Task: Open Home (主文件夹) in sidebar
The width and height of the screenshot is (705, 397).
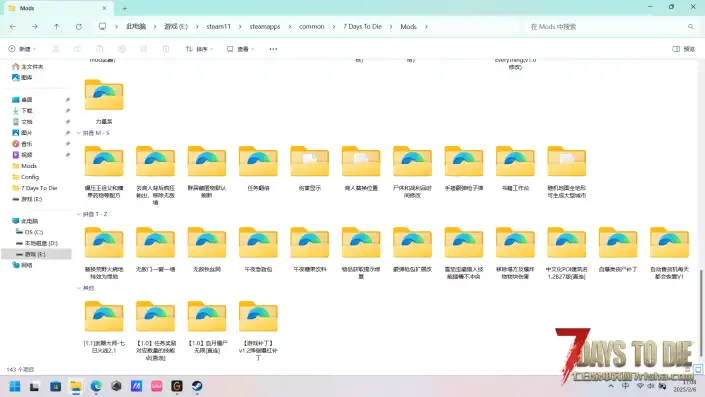Action: tap(28, 67)
